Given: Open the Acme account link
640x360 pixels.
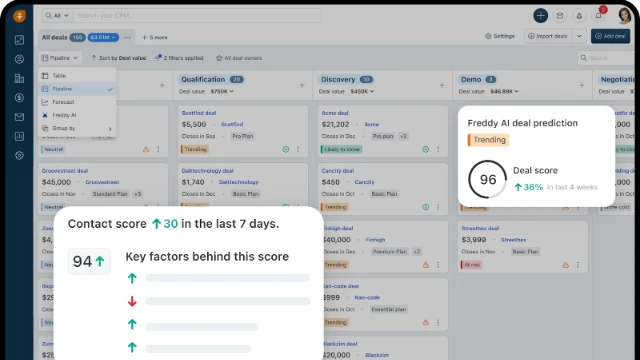Looking at the screenshot, I should (371, 124).
